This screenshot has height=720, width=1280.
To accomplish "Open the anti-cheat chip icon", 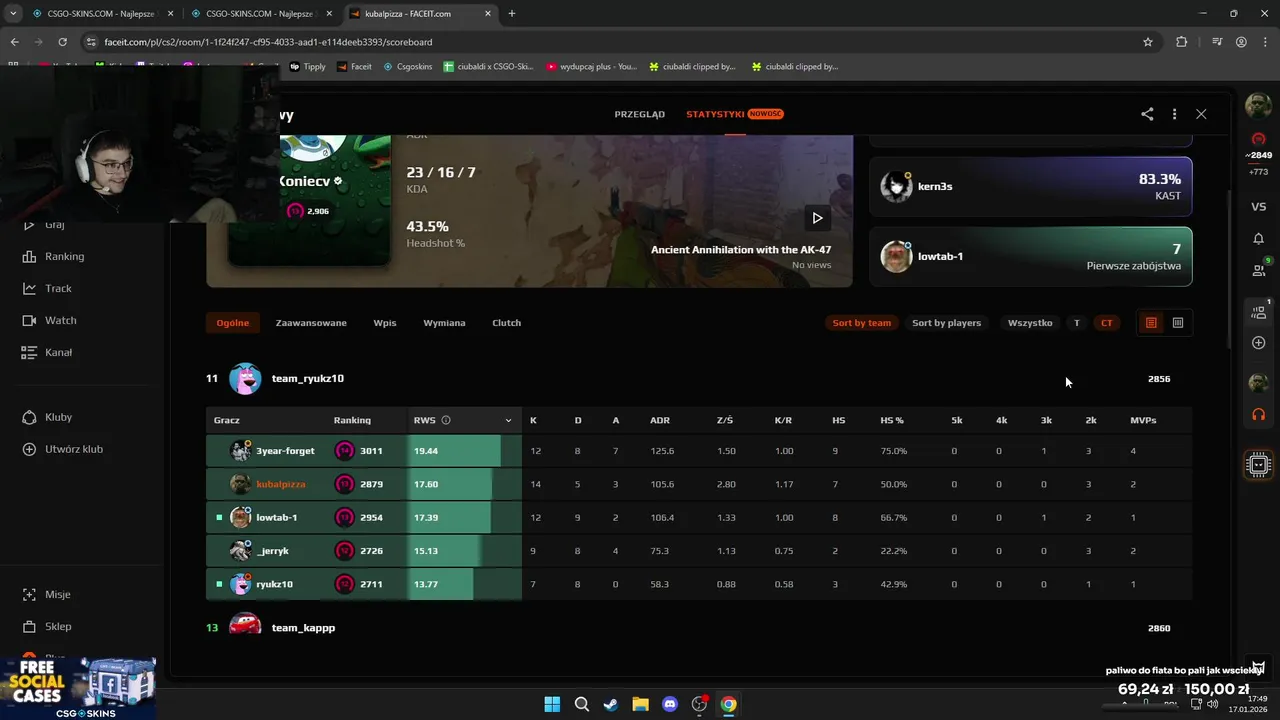I will click(x=1259, y=464).
